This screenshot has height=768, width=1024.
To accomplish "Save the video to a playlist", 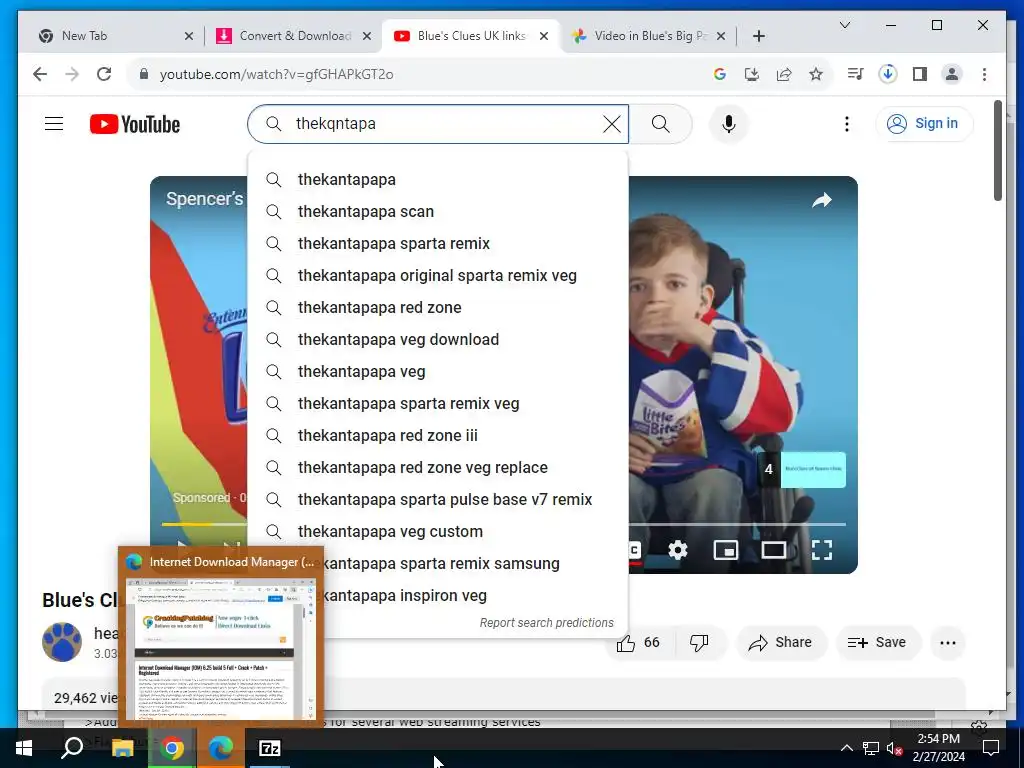I will pyautogui.click(x=878, y=643).
